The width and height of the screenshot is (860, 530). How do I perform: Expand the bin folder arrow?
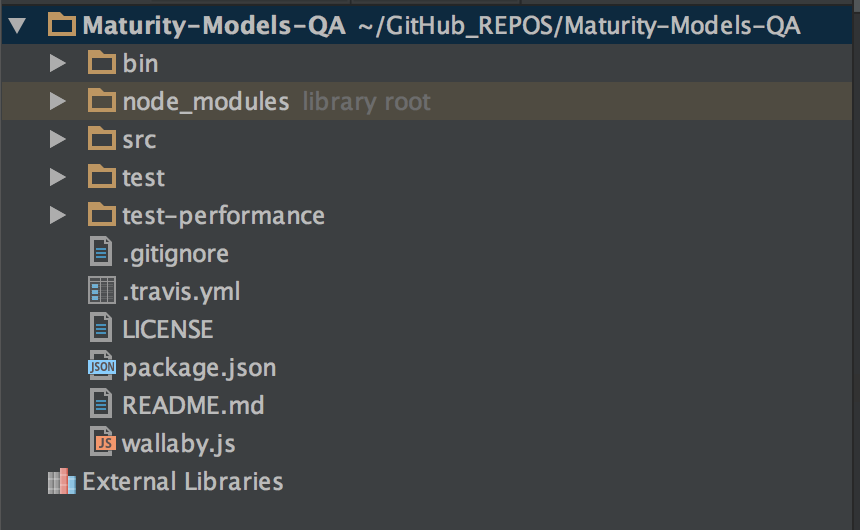[x=58, y=63]
